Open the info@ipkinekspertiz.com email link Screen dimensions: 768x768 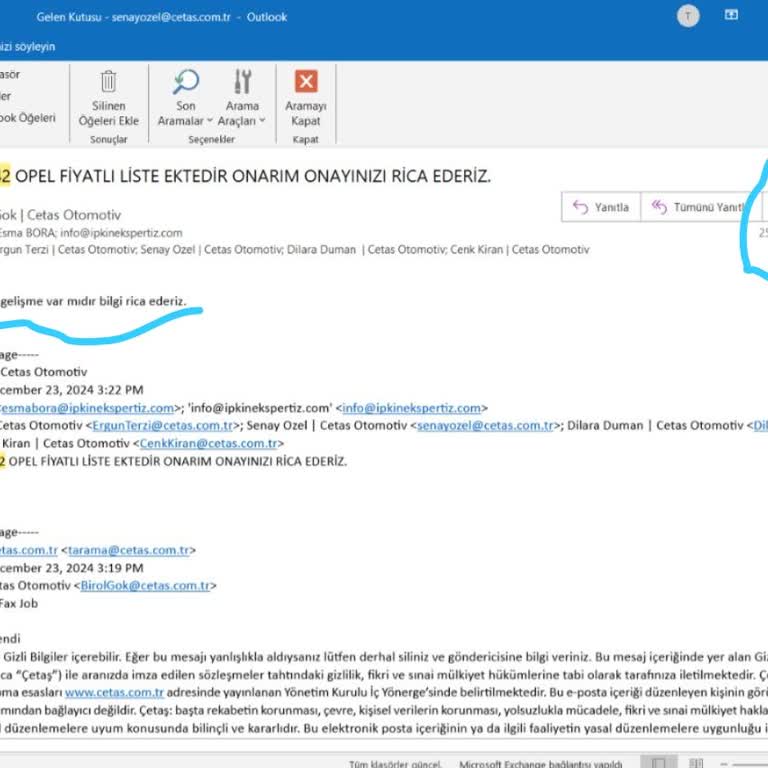pos(413,408)
